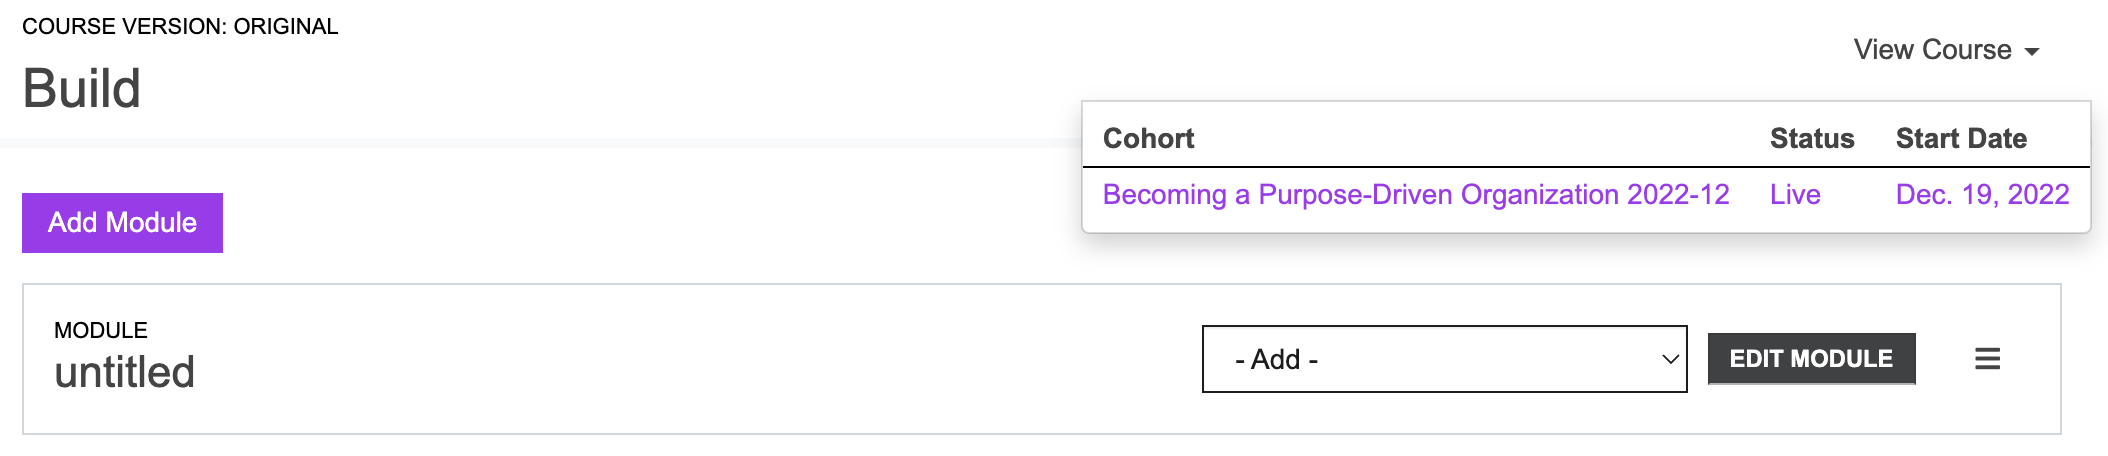Click the Live status link

[1795, 194]
